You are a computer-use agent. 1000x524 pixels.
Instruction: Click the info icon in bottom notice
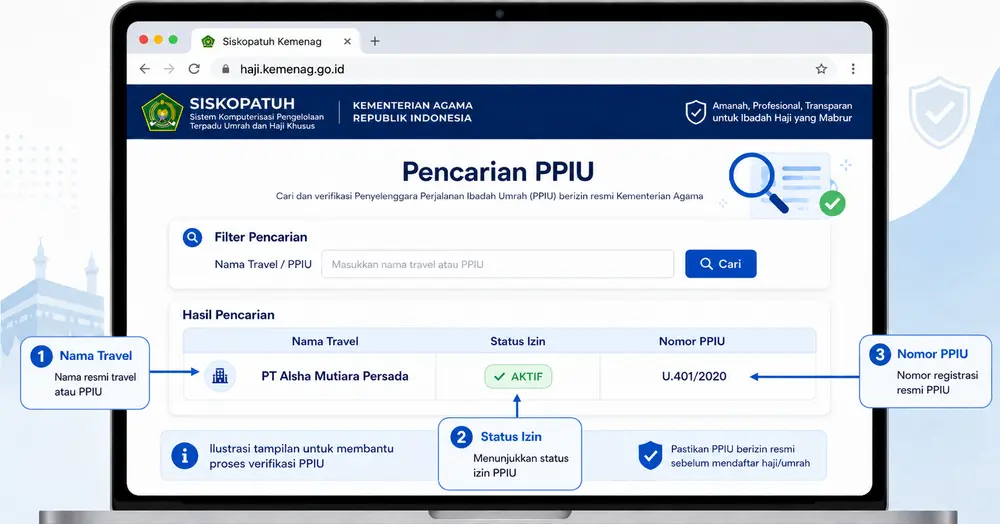[x=185, y=456]
